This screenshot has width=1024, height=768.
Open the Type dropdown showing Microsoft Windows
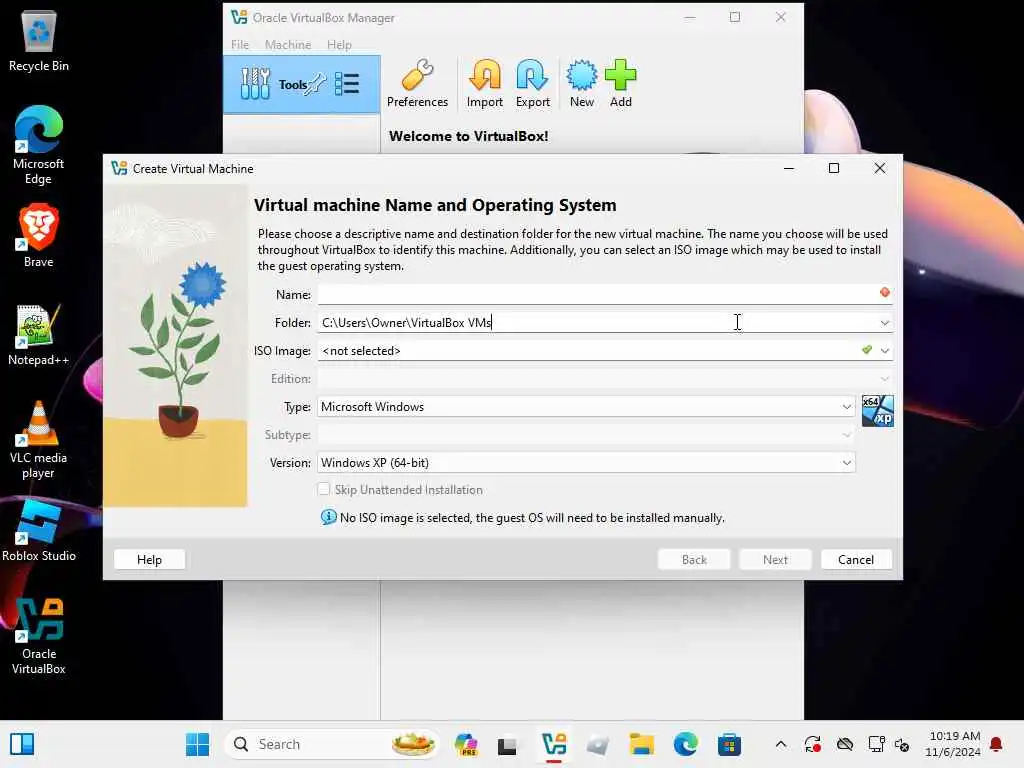(586, 407)
